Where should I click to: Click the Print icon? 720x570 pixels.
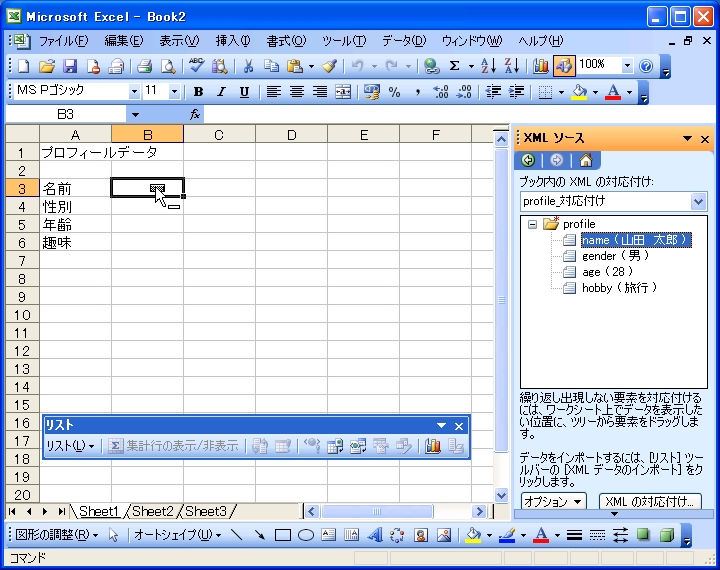(144, 67)
